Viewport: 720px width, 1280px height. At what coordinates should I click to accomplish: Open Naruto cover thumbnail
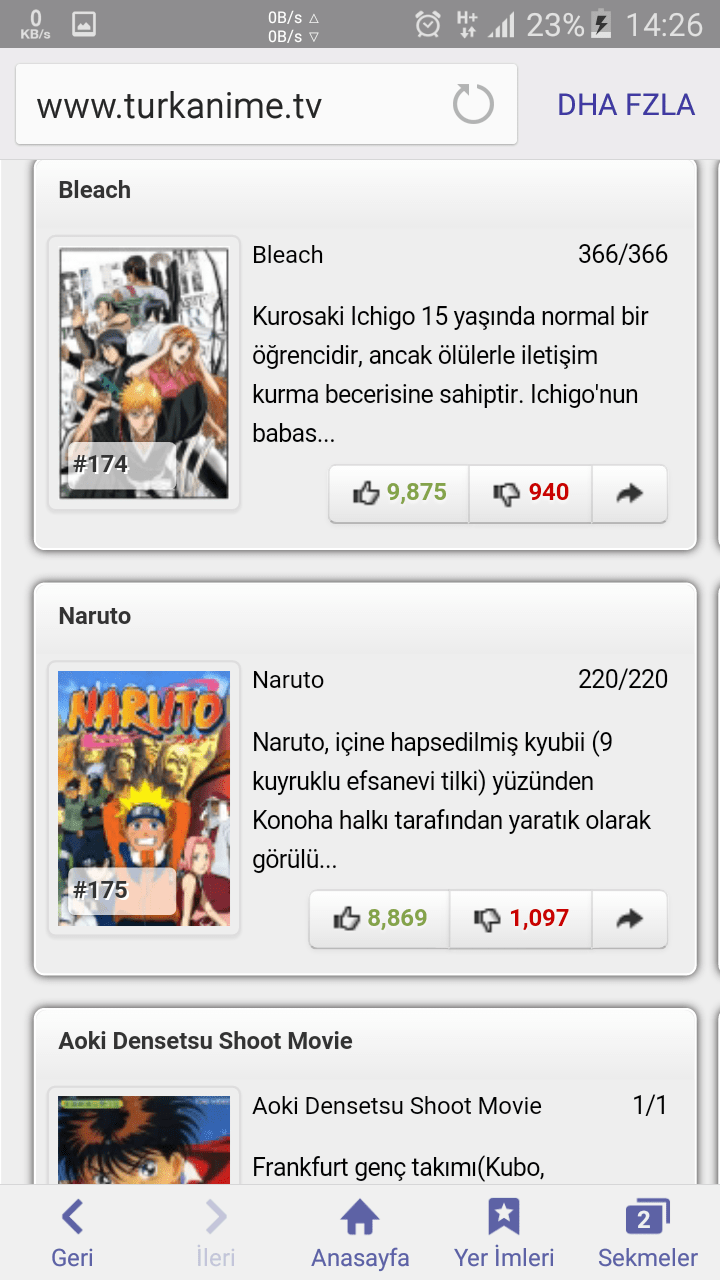coord(144,798)
